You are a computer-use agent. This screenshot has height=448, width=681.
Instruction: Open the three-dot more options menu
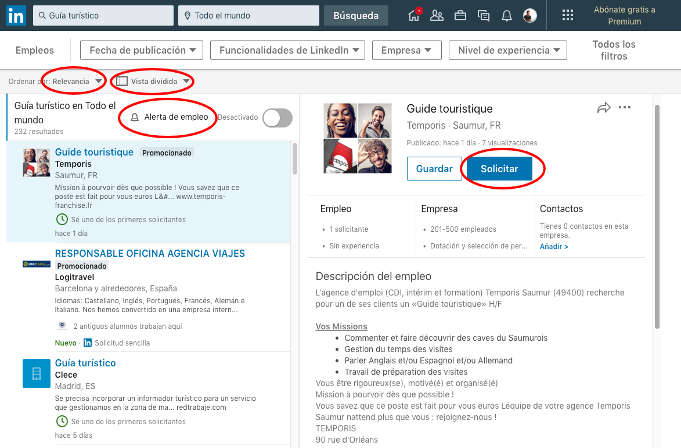pos(625,108)
